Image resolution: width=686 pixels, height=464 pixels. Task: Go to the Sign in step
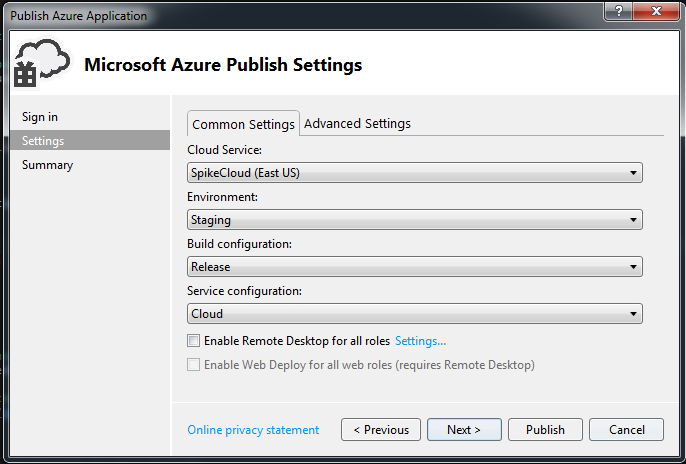40,117
